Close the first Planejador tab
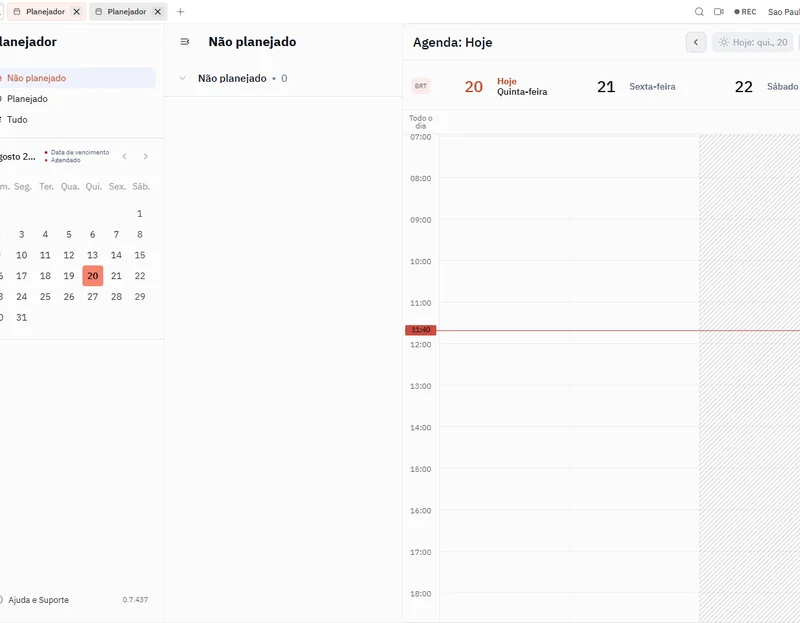Image resolution: width=800 pixels, height=623 pixels. 77,12
